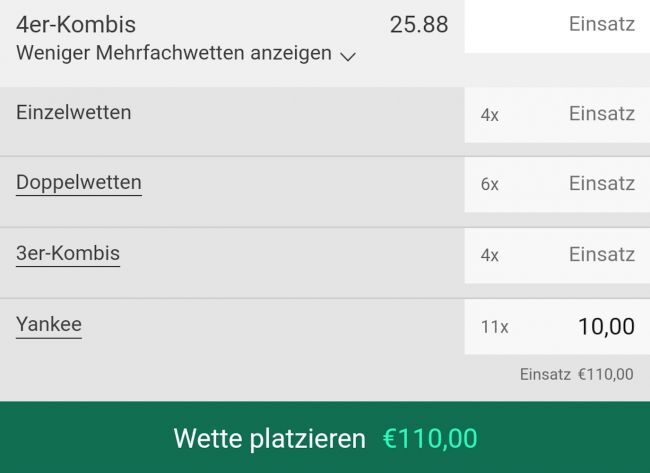Click the 11x multiplier in Yankee row

[494, 327]
